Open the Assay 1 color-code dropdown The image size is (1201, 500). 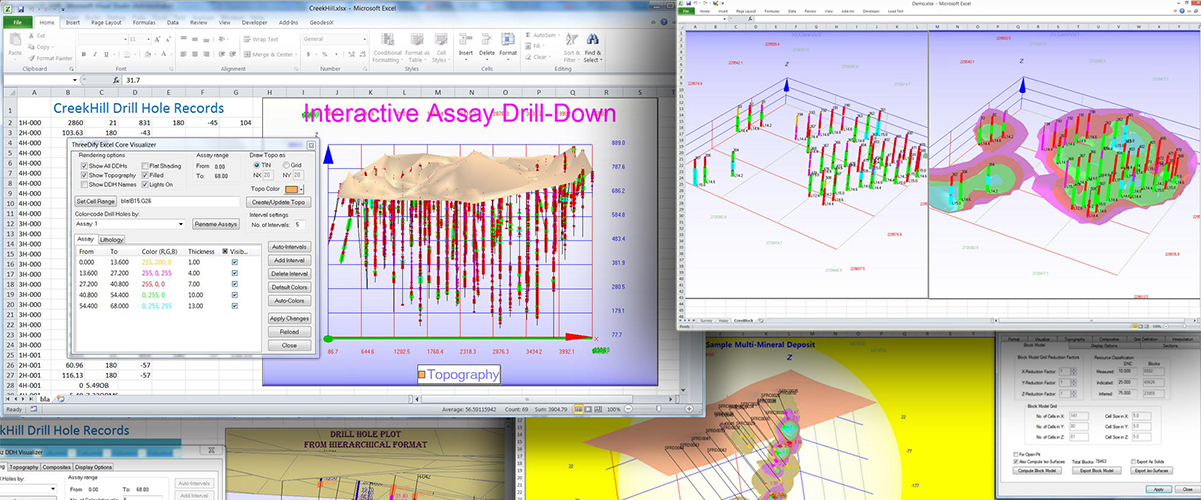[181, 224]
